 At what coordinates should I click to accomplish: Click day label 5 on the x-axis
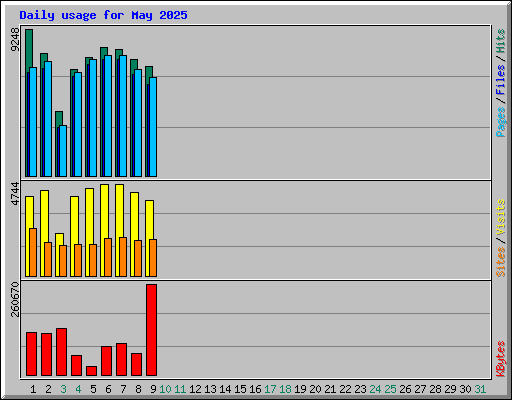pyautogui.click(x=93, y=389)
